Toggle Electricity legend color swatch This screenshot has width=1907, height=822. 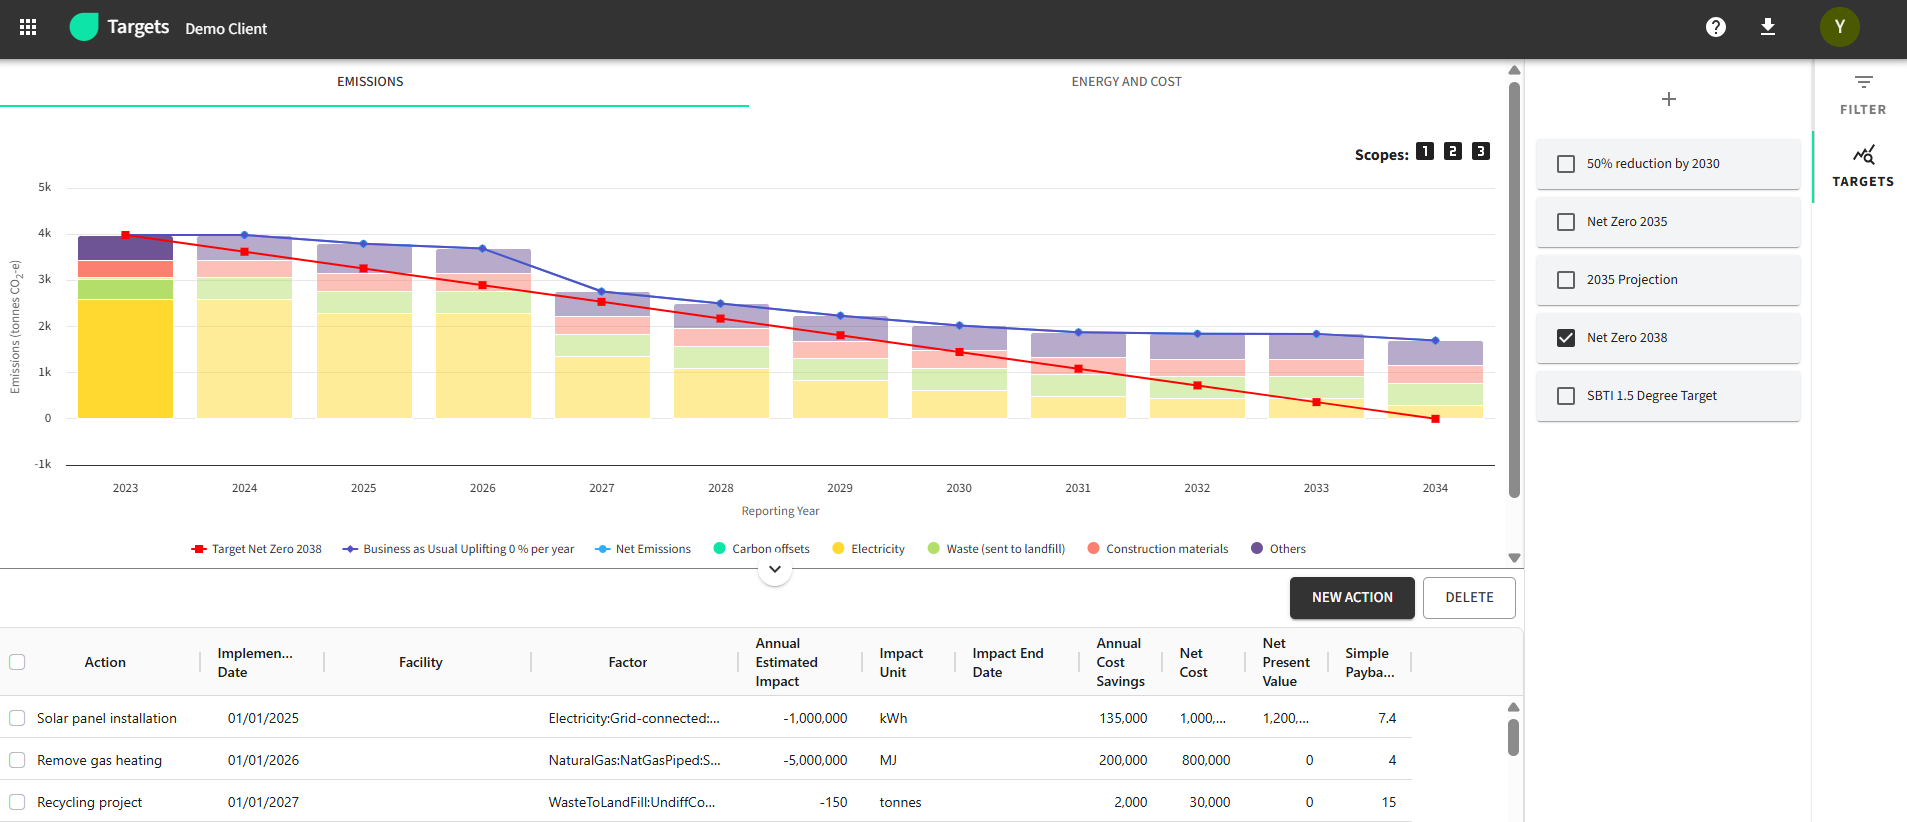tap(838, 548)
